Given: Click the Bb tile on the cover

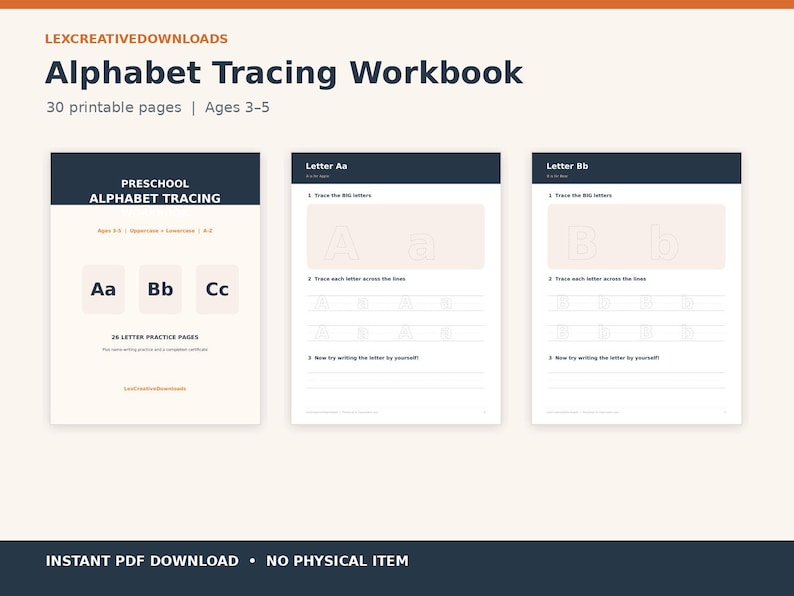Looking at the screenshot, I should [160, 289].
